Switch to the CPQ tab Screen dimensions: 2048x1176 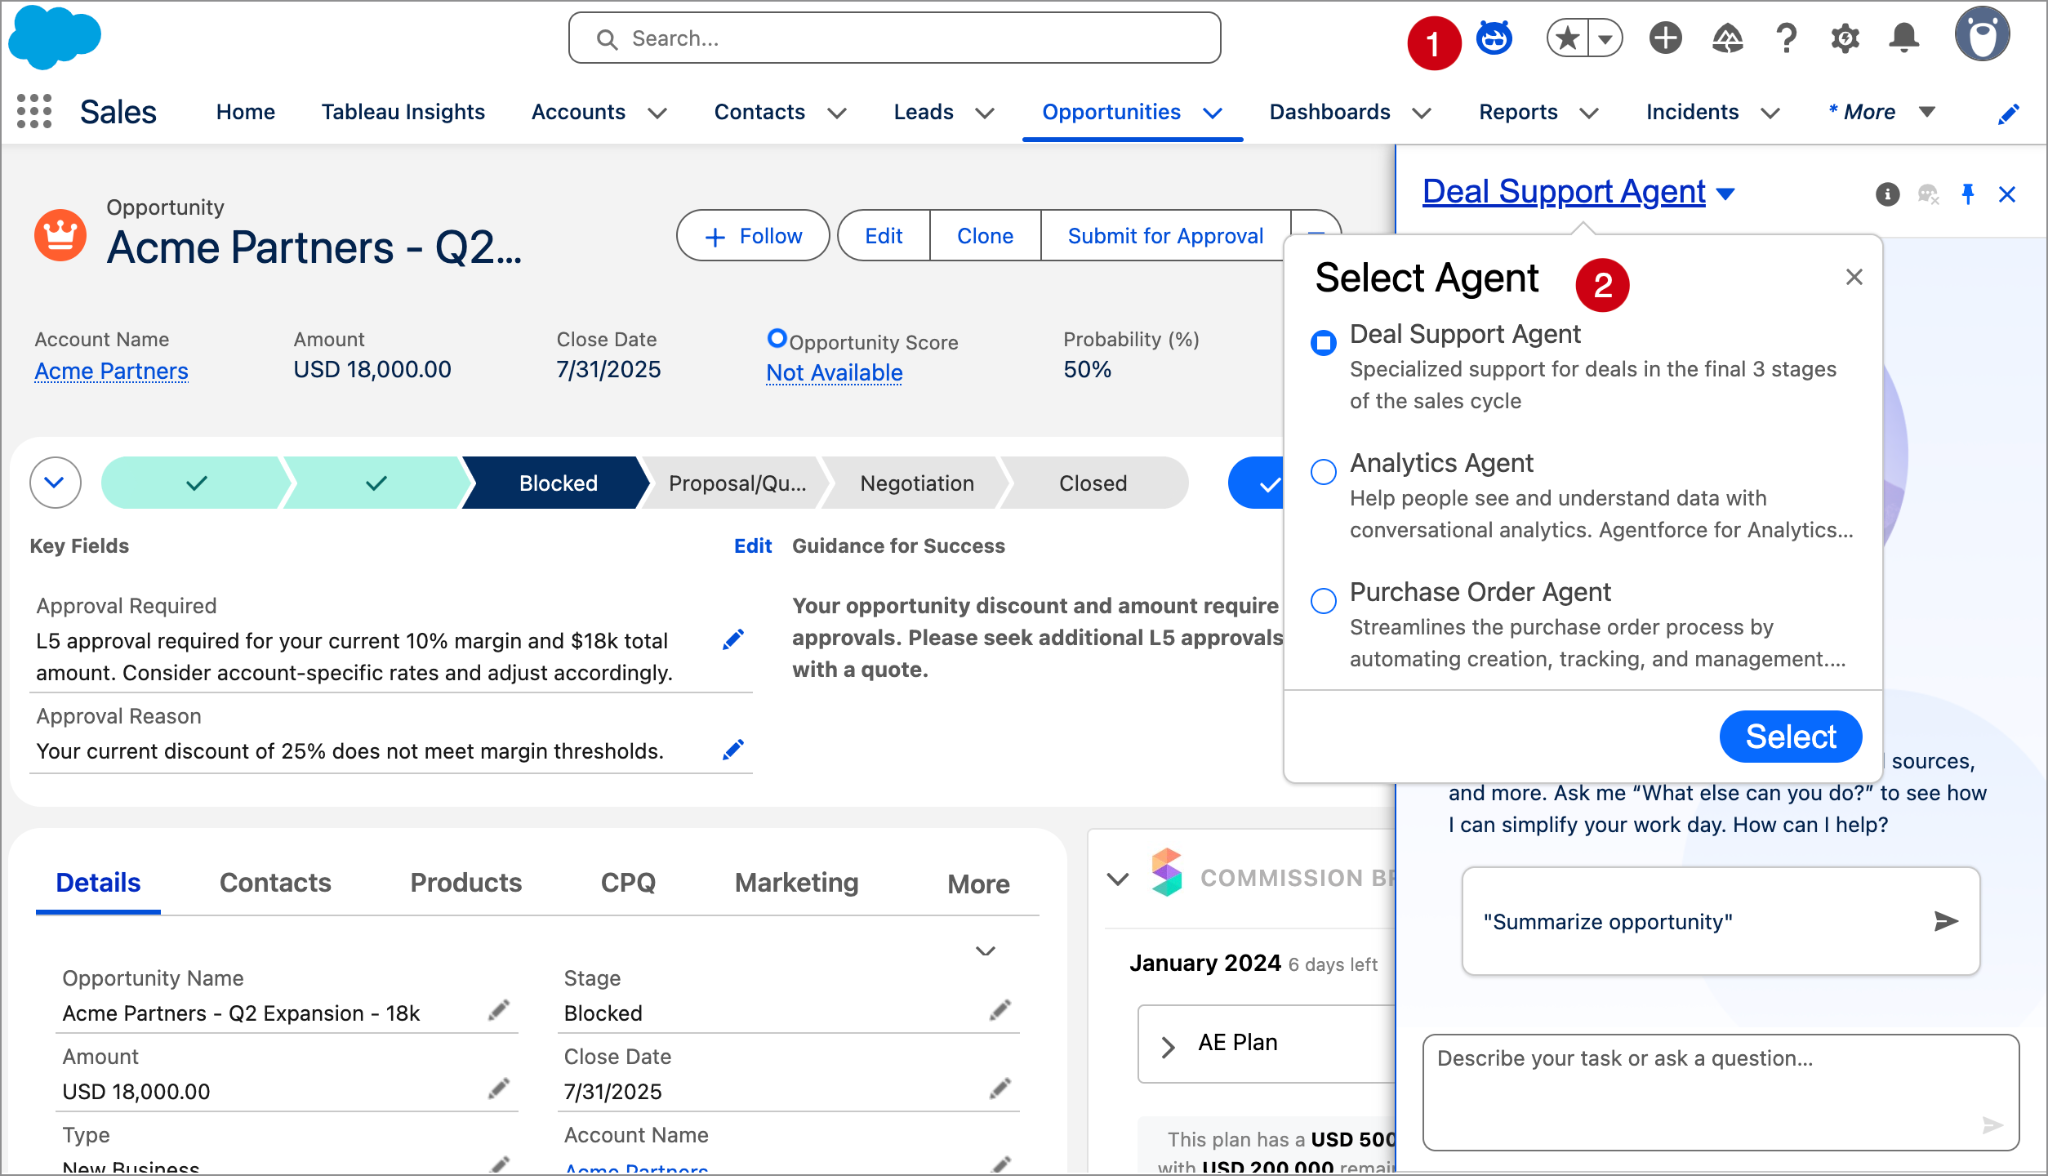(628, 883)
